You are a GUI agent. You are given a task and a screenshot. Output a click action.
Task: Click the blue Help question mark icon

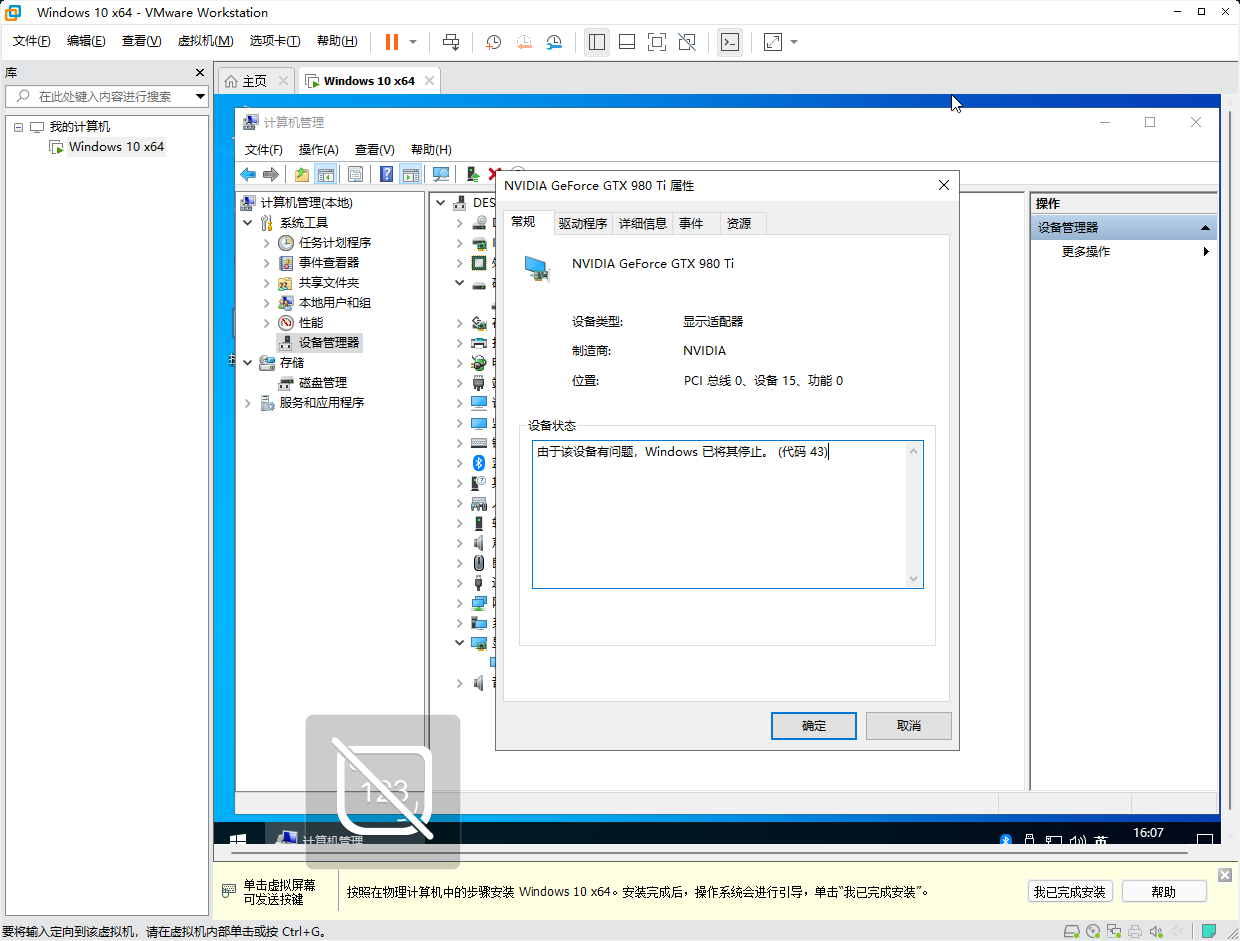(x=386, y=174)
